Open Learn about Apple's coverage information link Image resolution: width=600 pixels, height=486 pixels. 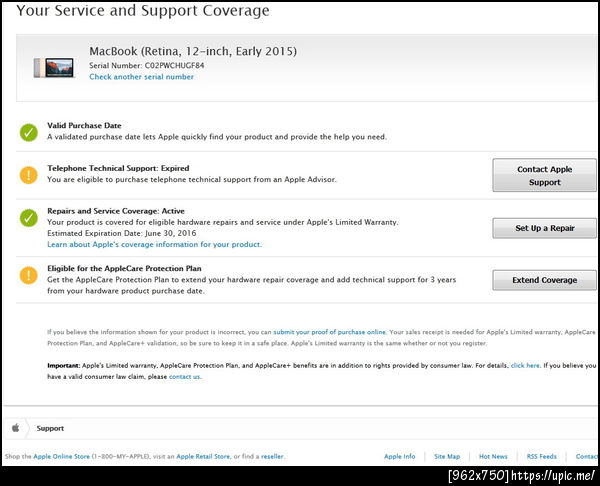pyautogui.click(x=155, y=245)
